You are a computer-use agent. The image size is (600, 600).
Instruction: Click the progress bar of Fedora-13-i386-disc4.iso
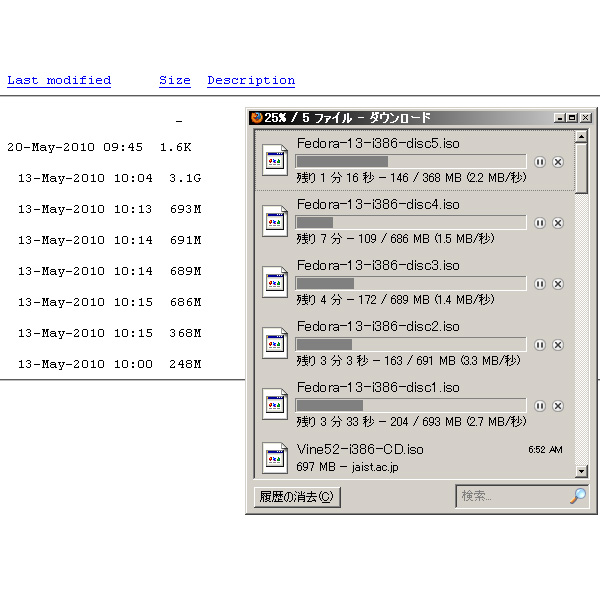point(411,222)
